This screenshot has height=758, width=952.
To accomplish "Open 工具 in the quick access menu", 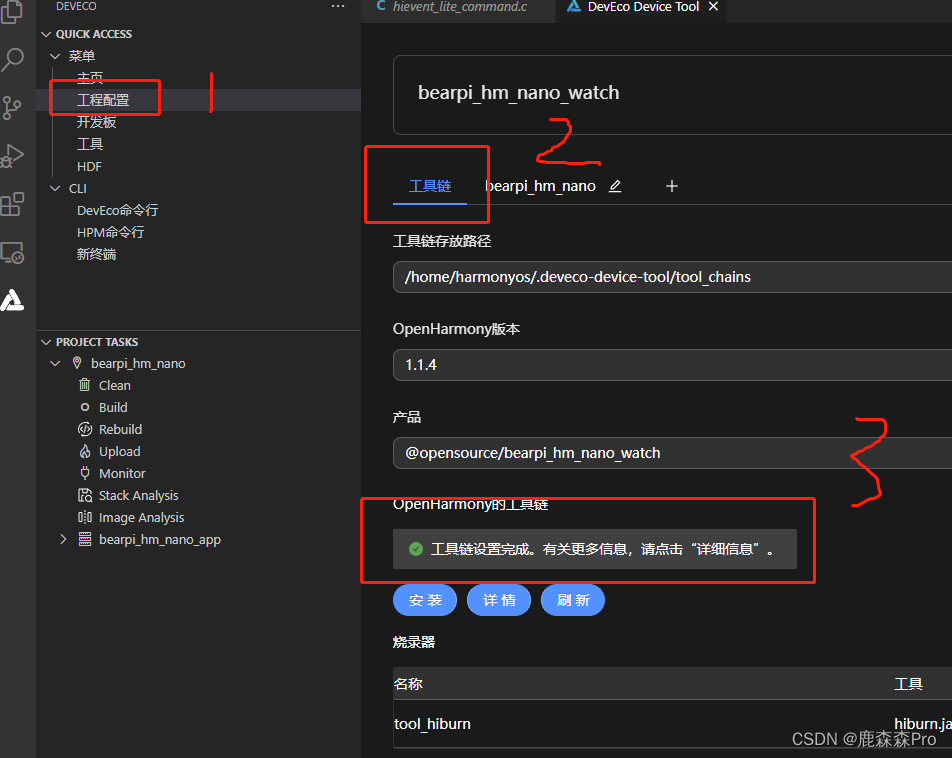I will (x=90, y=144).
